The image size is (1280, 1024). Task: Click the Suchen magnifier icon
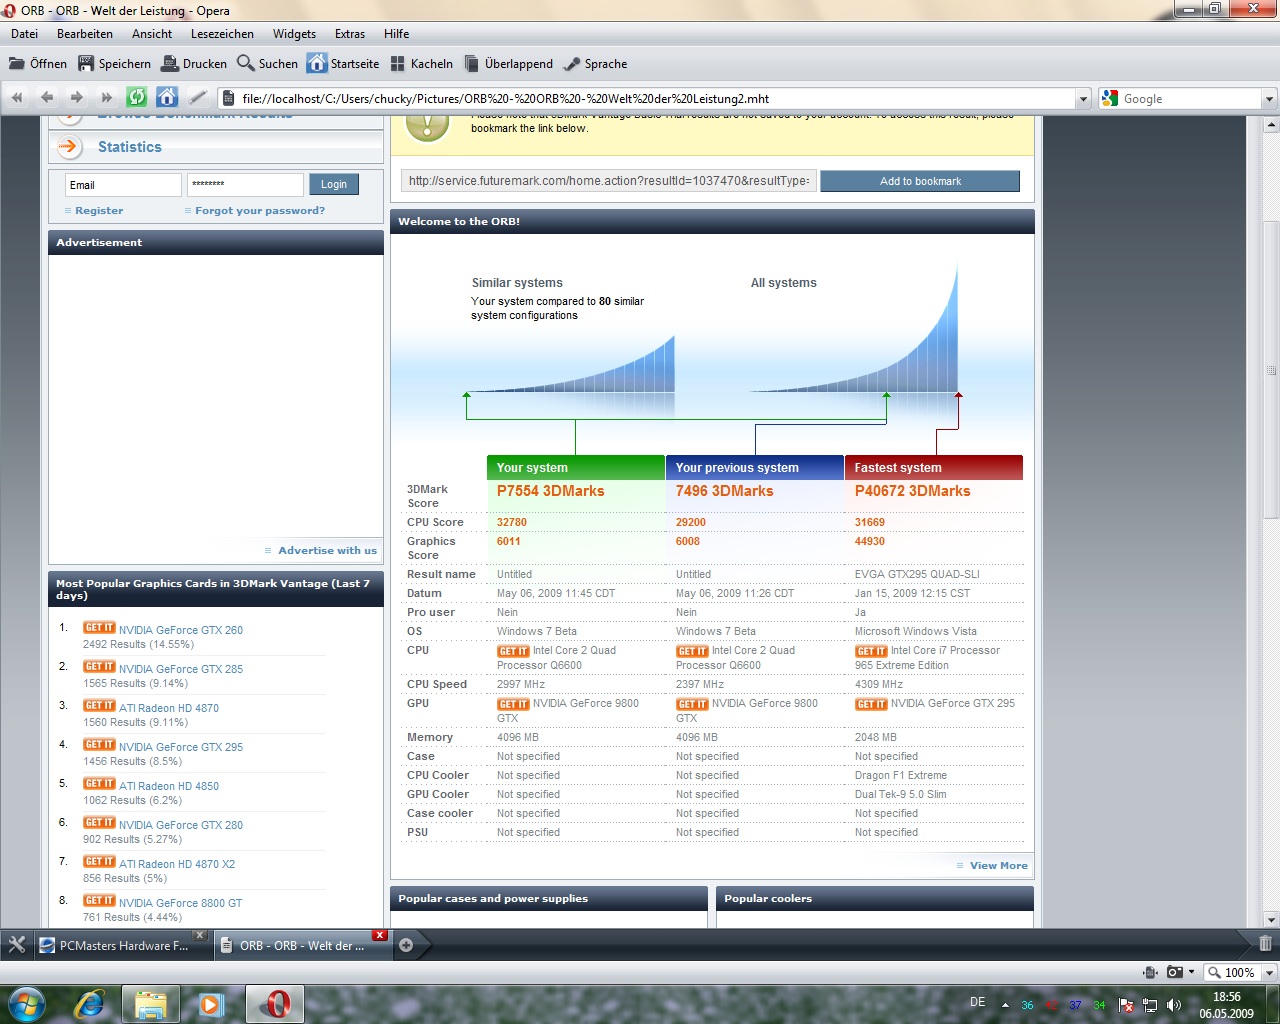coord(246,64)
